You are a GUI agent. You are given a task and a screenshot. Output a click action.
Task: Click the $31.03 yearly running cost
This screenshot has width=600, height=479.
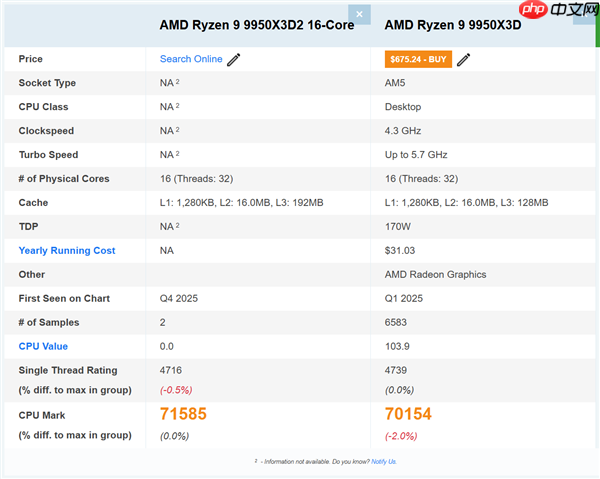click(400, 251)
